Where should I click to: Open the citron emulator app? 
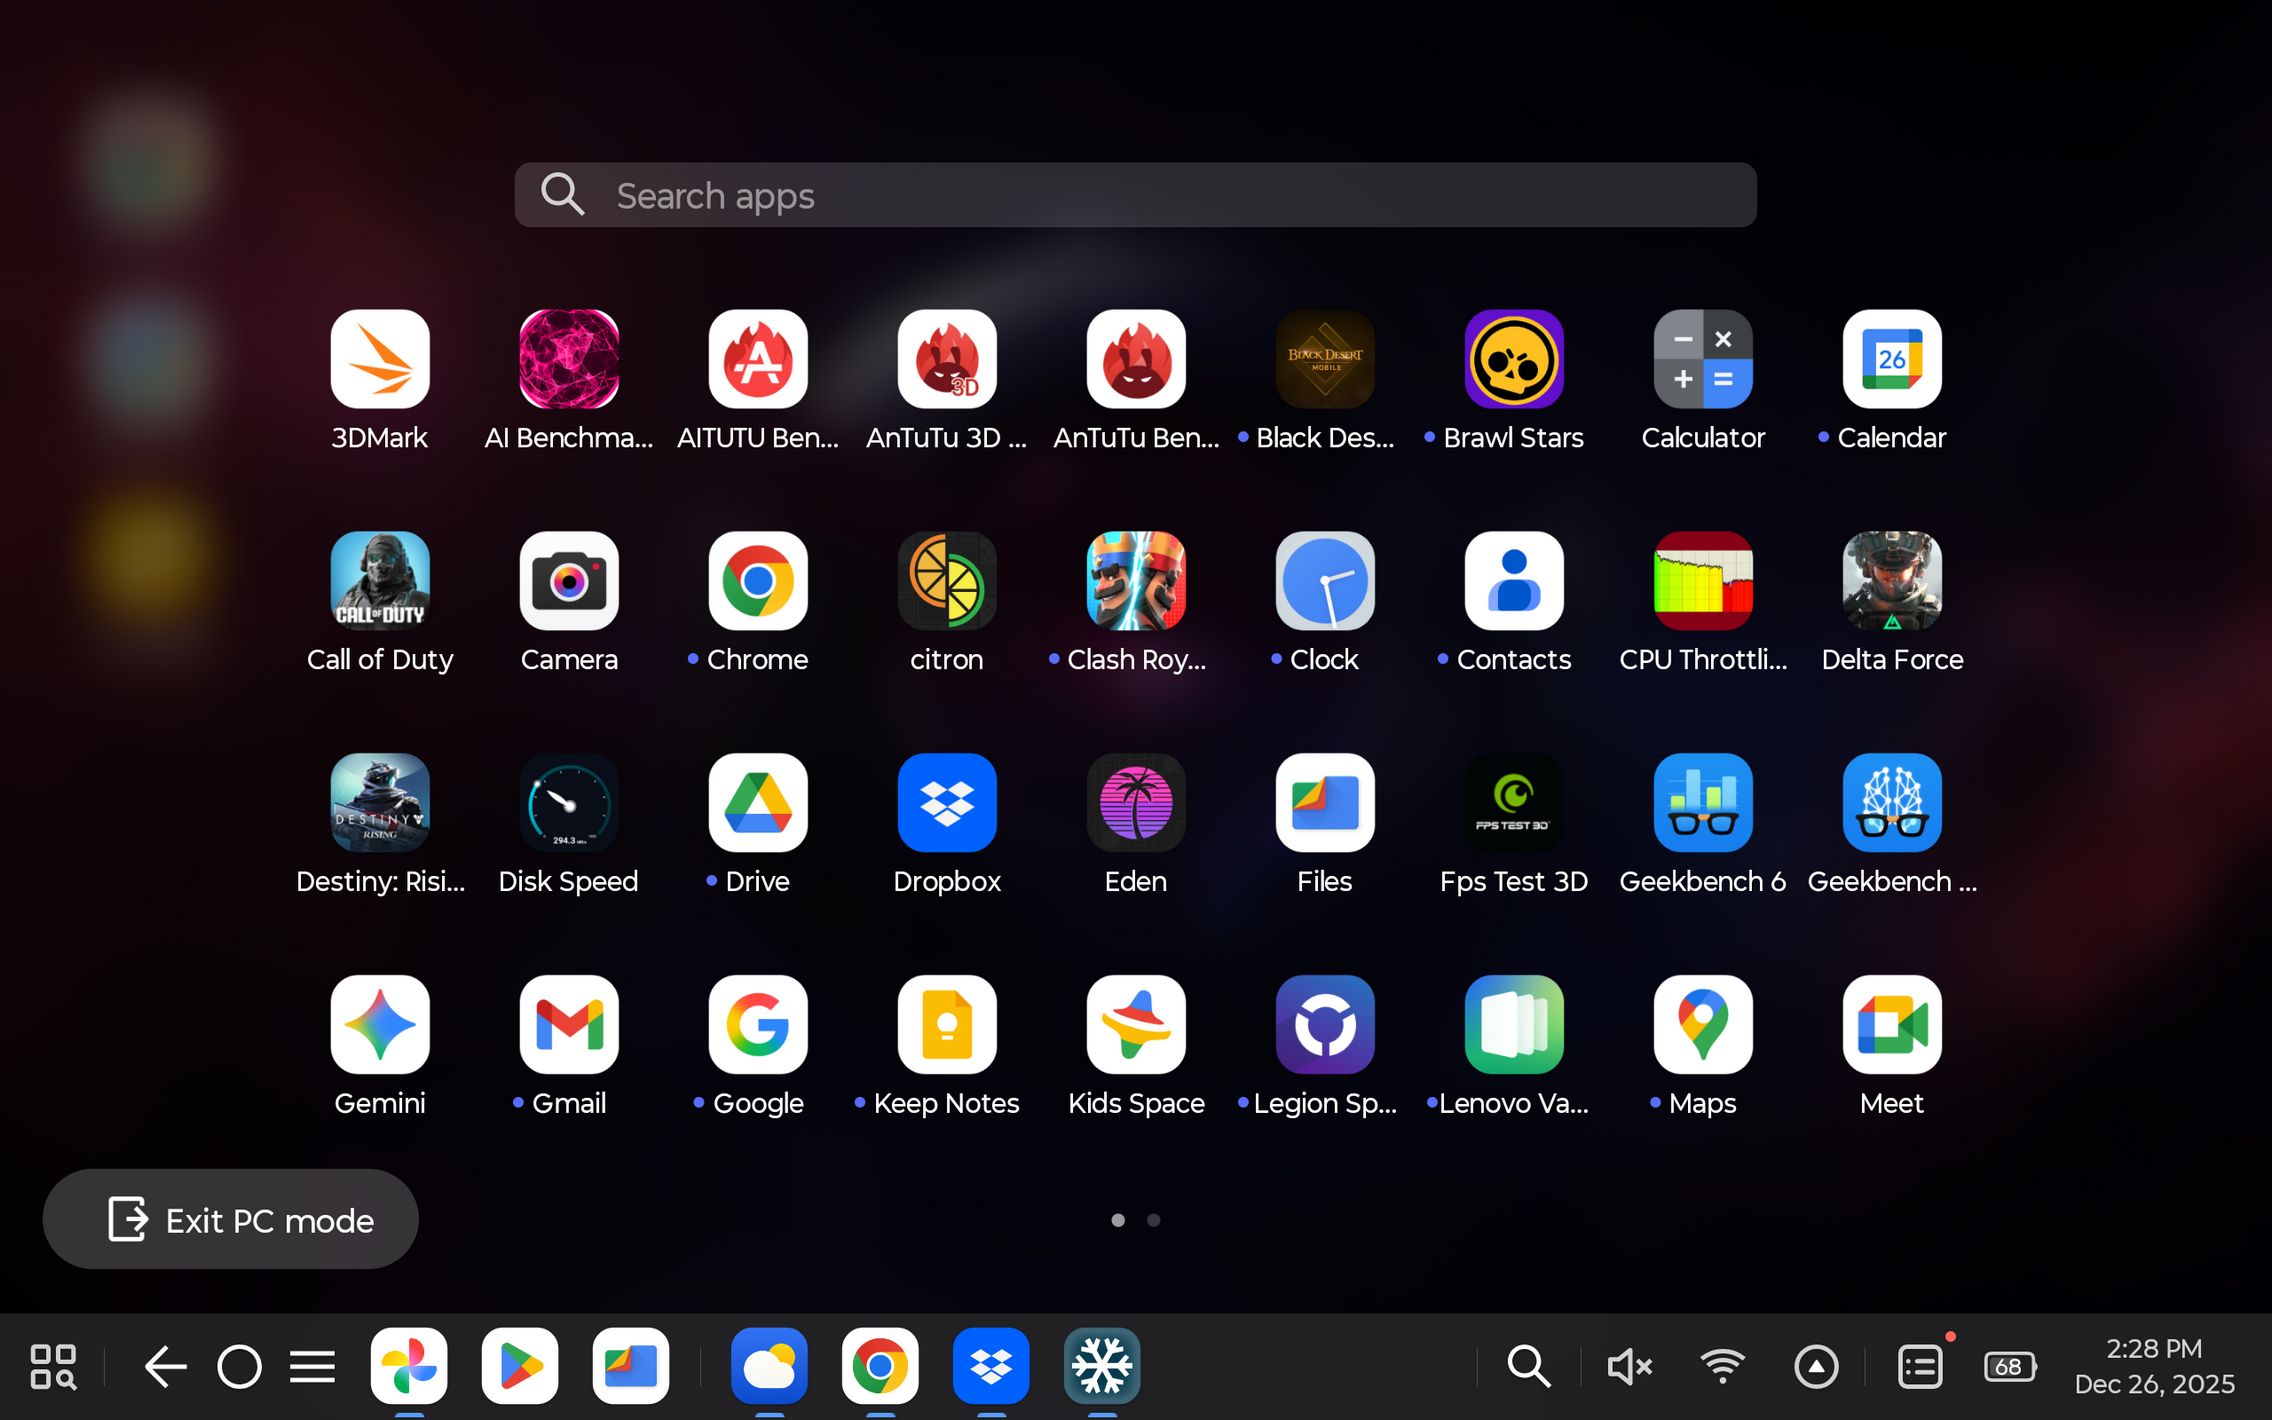tap(946, 582)
